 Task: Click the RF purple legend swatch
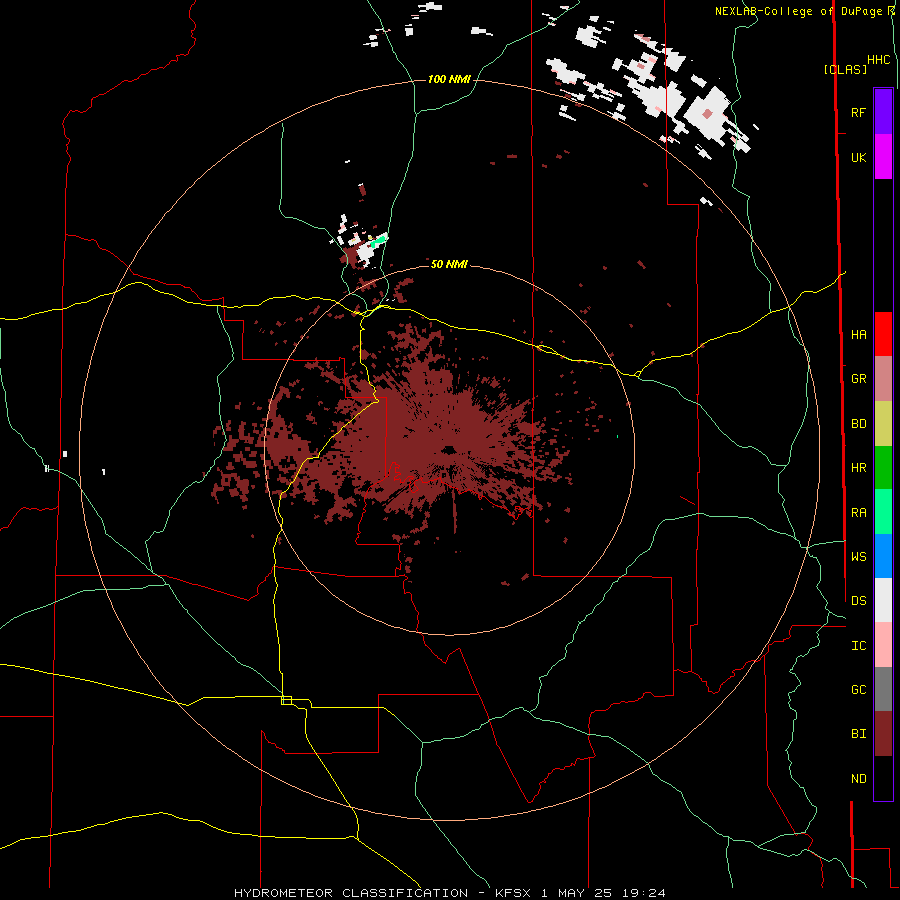883,112
